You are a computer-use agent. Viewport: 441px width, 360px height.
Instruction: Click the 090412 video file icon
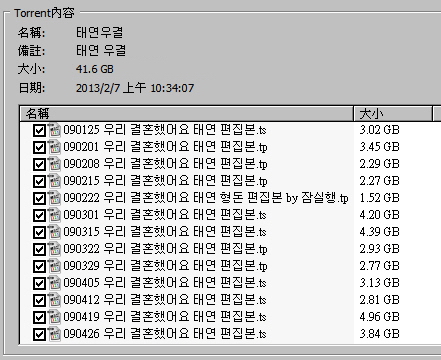[x=54, y=300]
